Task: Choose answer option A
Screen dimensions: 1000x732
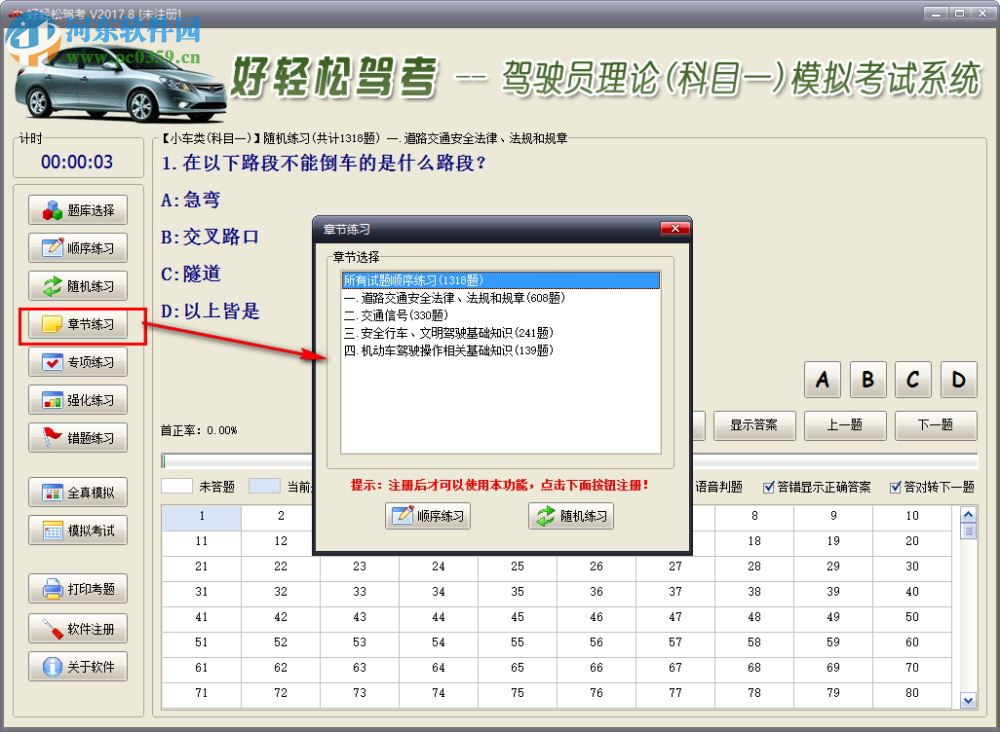Action: 822,380
